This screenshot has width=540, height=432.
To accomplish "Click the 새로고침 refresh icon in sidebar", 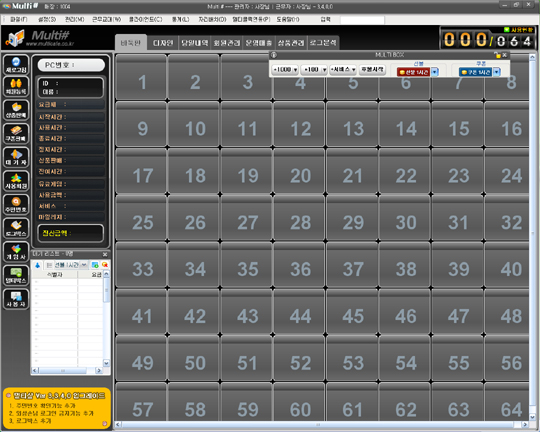I will pyautogui.click(x=16, y=64).
